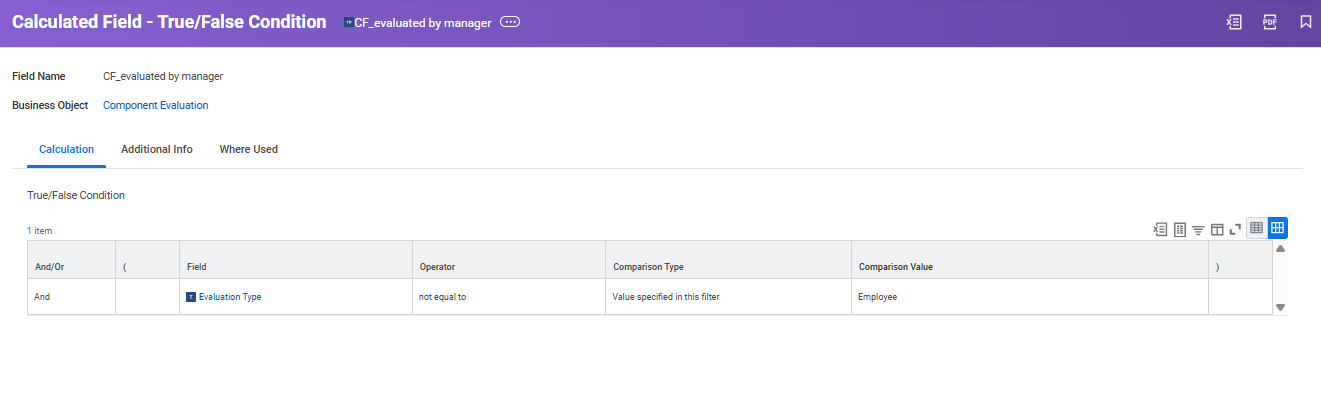
Task: Click the Field Name value text
Action: tap(163, 76)
